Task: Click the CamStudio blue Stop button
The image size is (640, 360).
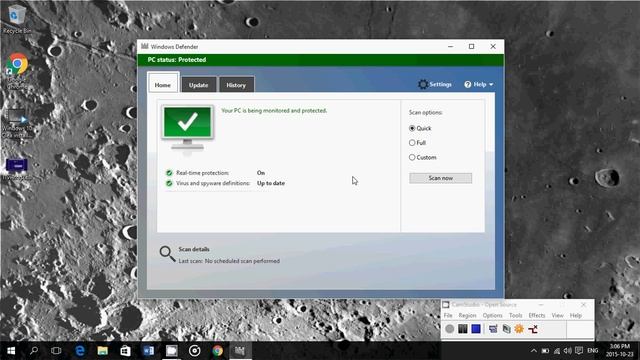Action: point(476,329)
